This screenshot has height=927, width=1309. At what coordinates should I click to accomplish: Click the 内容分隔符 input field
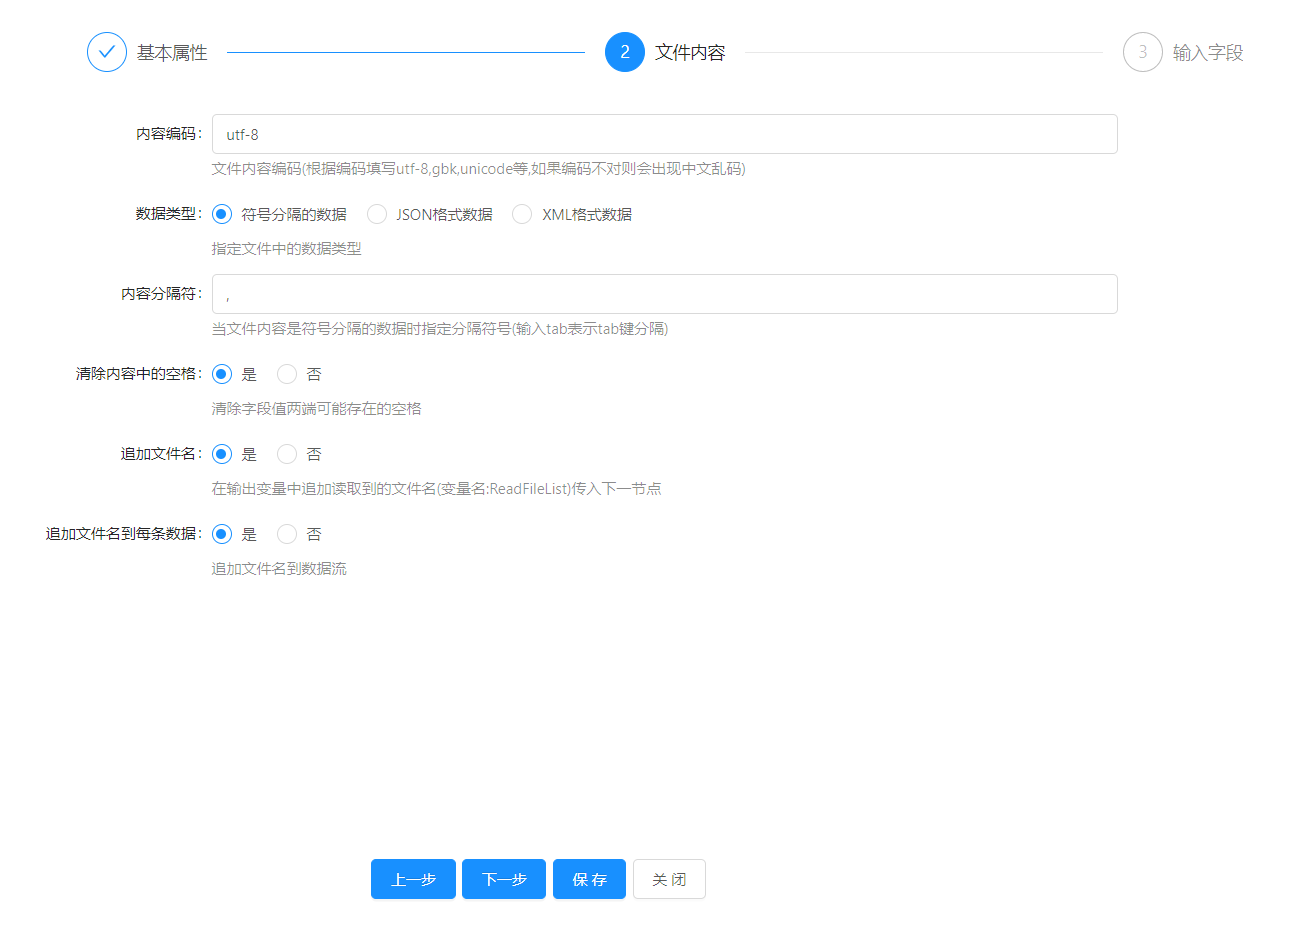tap(664, 294)
